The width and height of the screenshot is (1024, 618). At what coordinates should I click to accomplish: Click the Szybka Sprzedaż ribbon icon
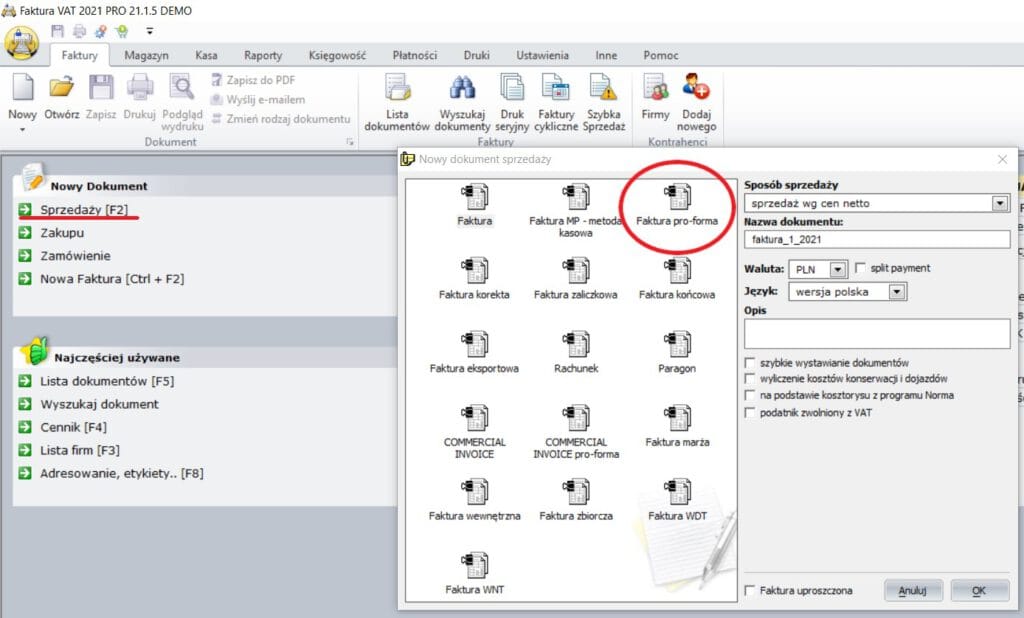[605, 90]
